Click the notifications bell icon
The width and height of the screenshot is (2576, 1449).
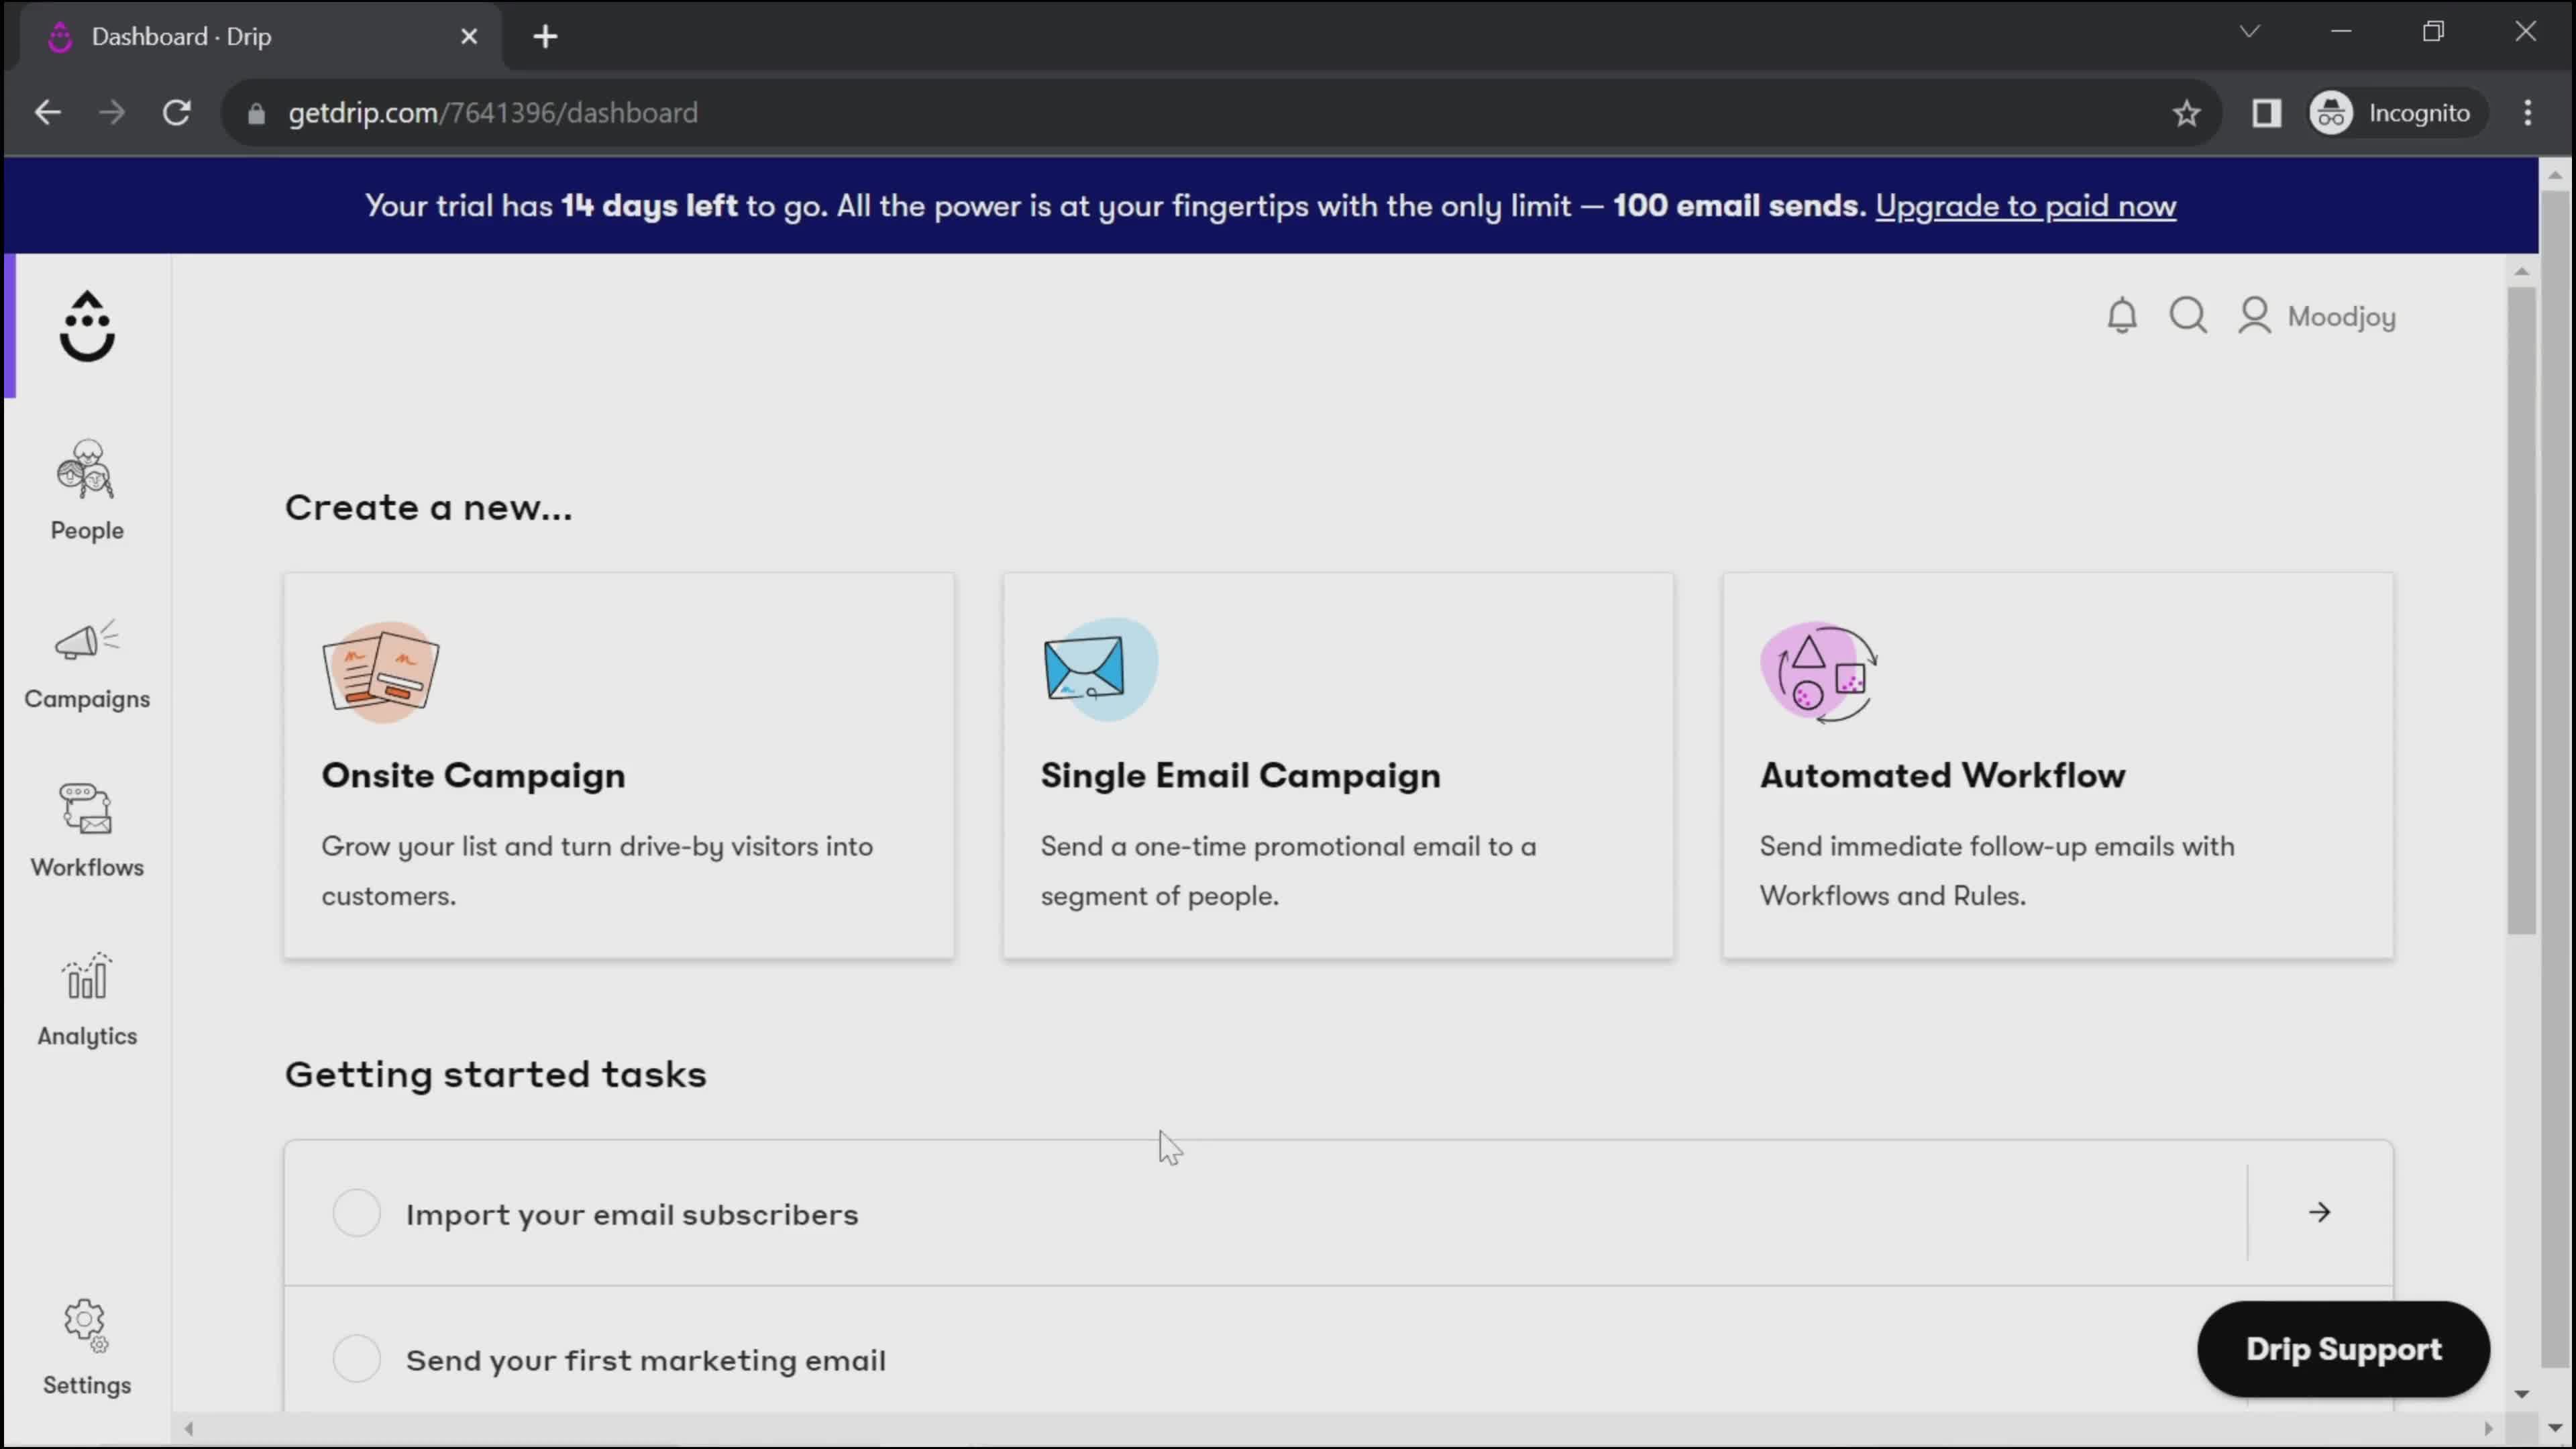[x=2121, y=316]
